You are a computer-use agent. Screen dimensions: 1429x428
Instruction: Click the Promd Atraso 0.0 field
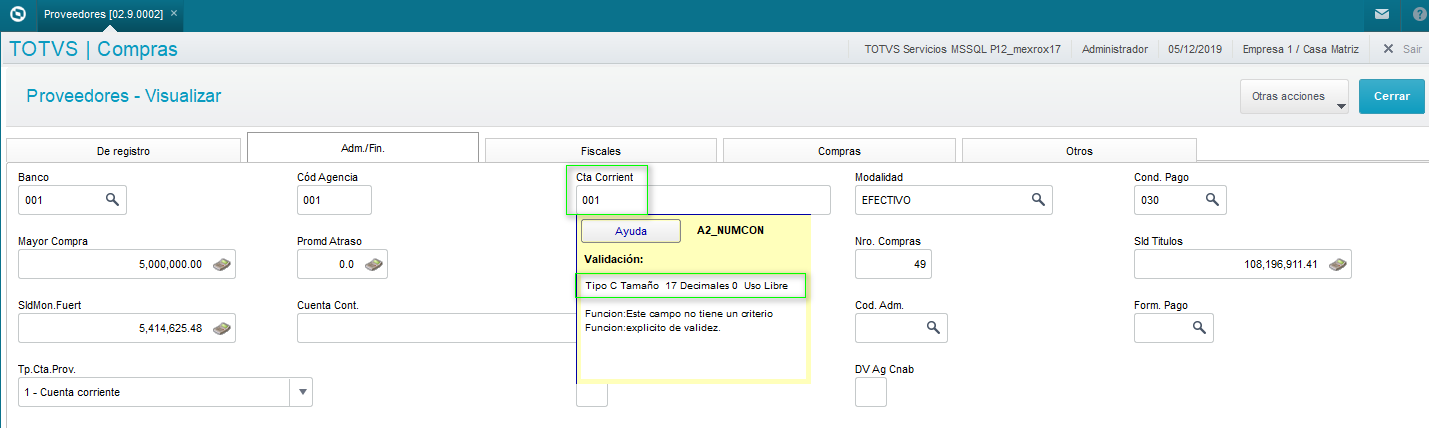coord(342,264)
